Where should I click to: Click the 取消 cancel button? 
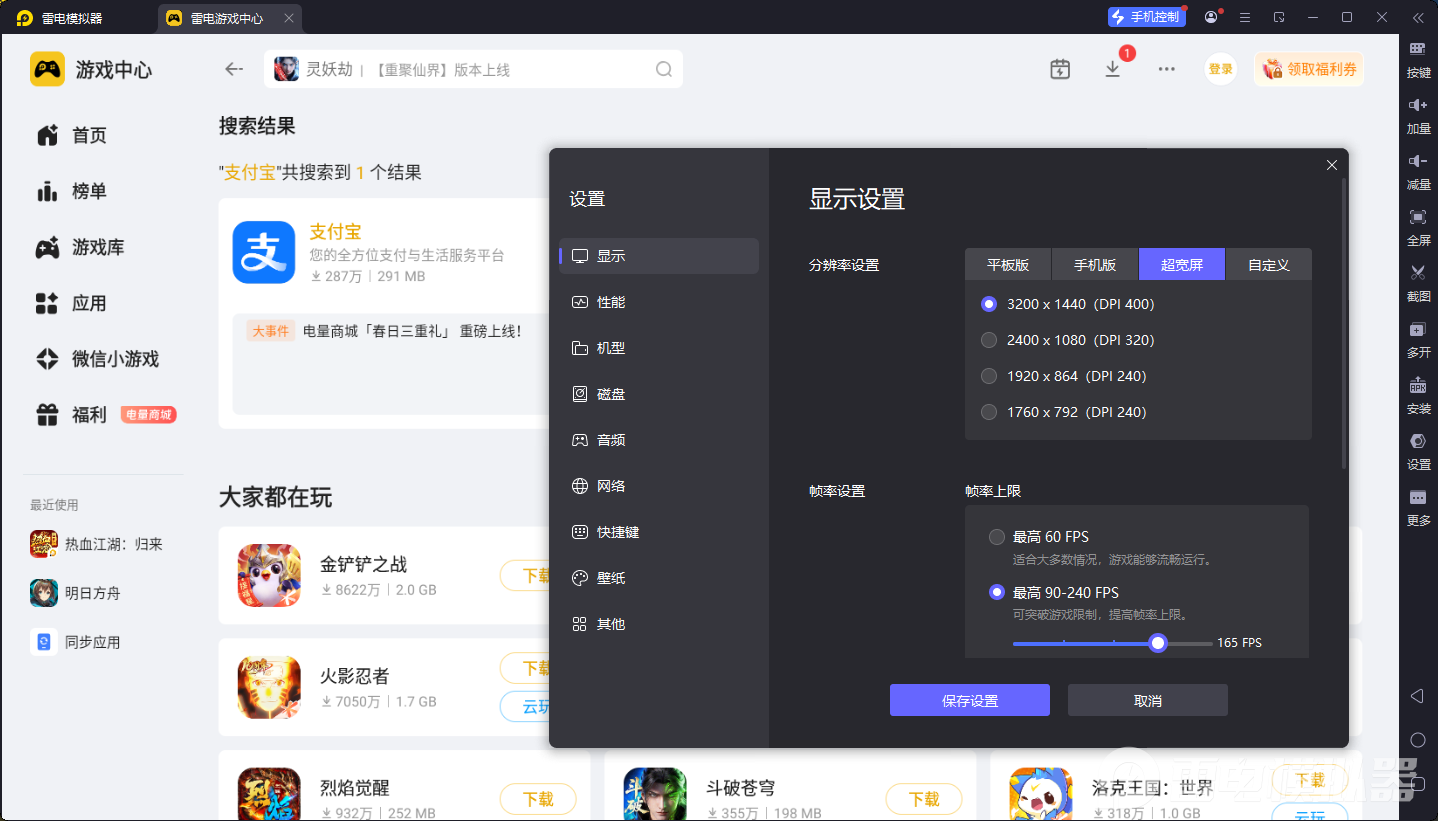pos(1147,700)
